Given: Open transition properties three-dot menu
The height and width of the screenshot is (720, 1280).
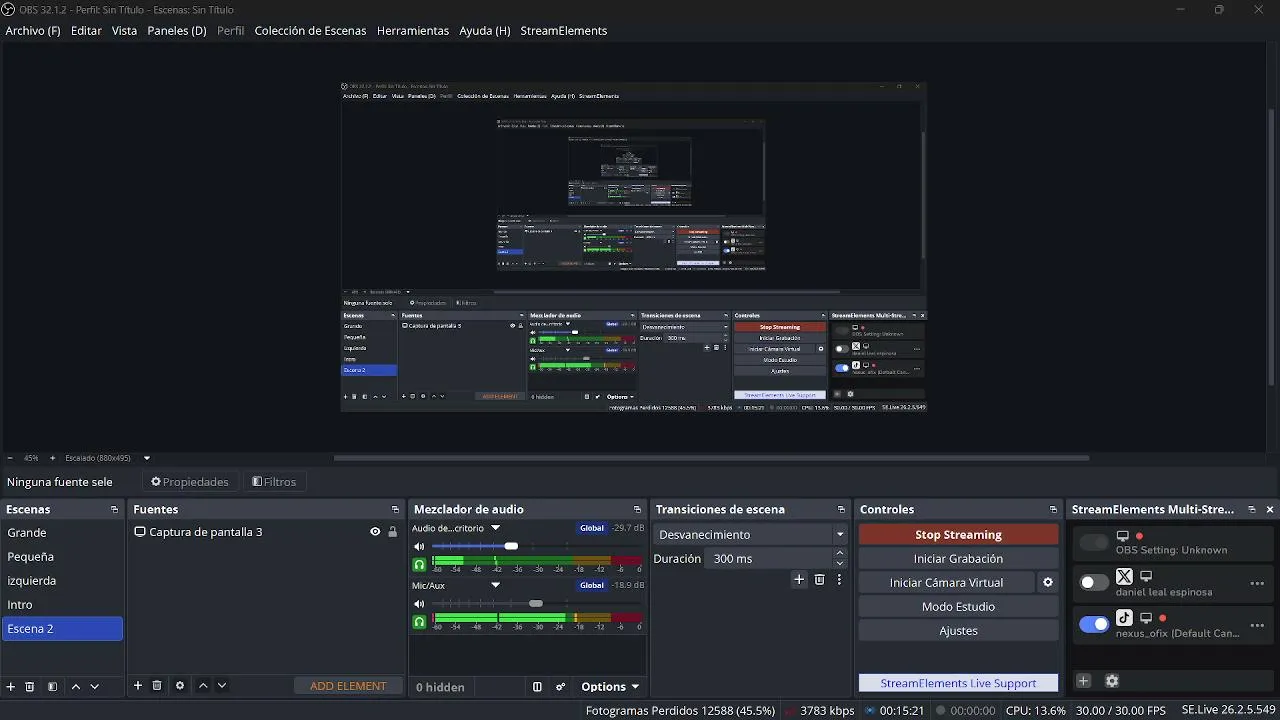Looking at the screenshot, I should pyautogui.click(x=839, y=579).
